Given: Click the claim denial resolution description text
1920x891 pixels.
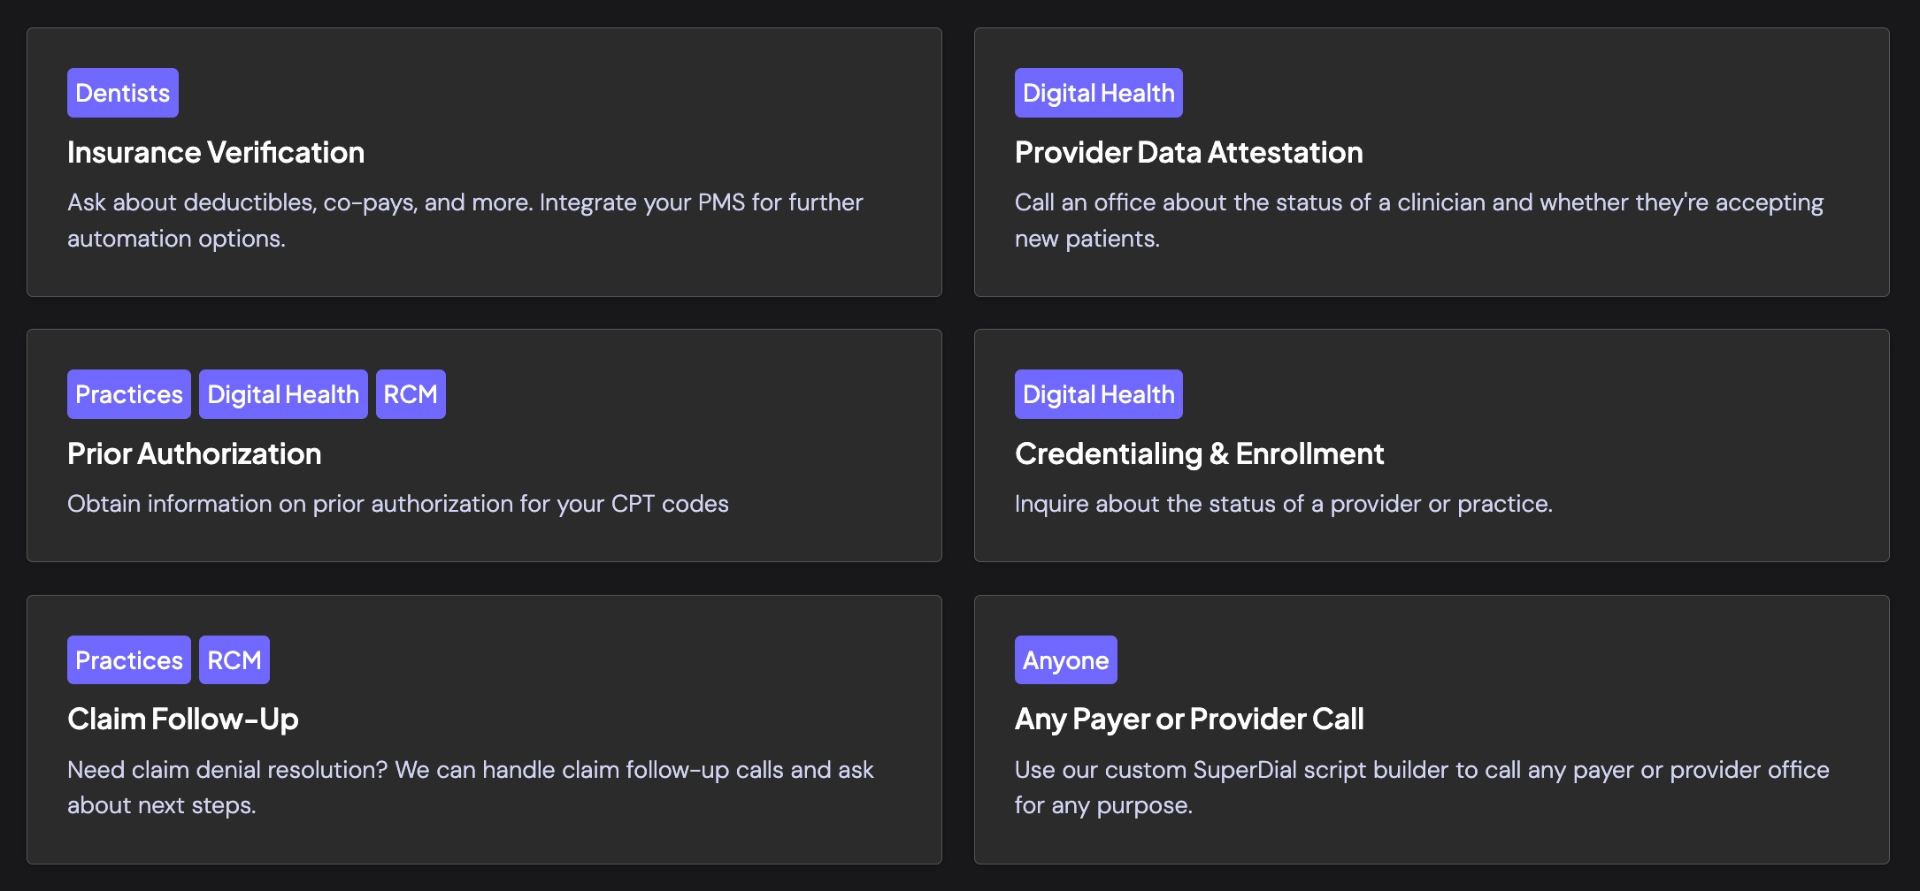Looking at the screenshot, I should pos(470,787).
